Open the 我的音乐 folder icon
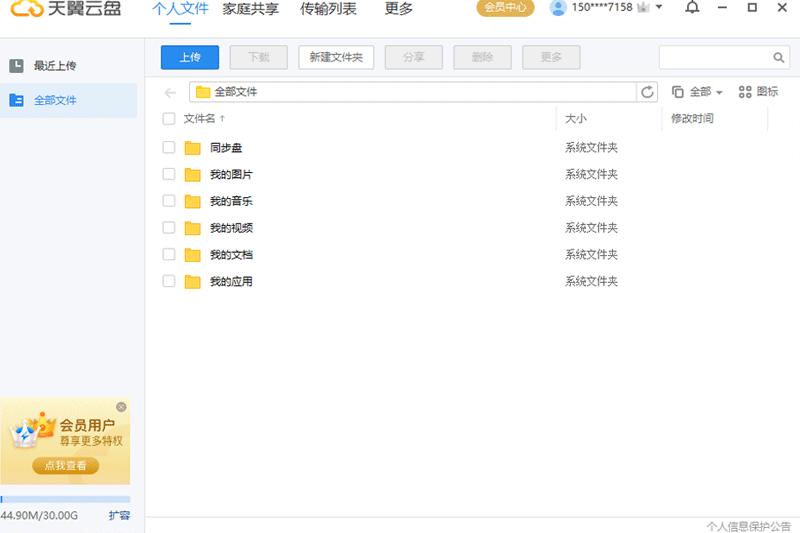 [x=193, y=201]
